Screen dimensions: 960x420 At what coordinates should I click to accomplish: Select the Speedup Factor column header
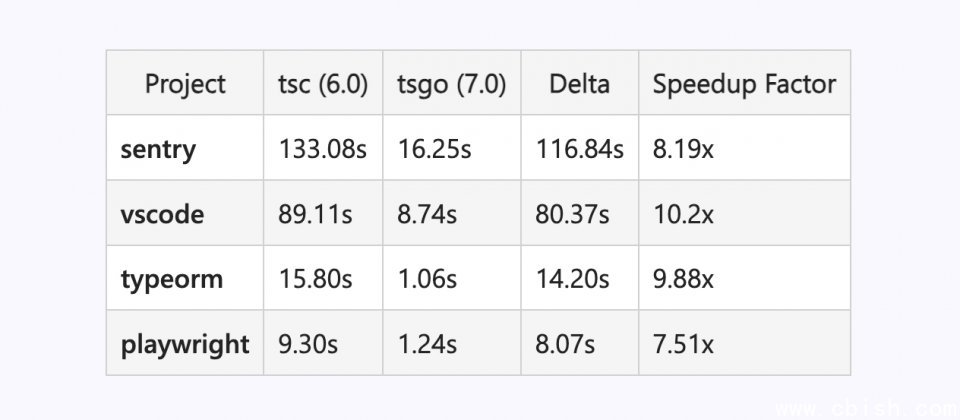tap(744, 84)
